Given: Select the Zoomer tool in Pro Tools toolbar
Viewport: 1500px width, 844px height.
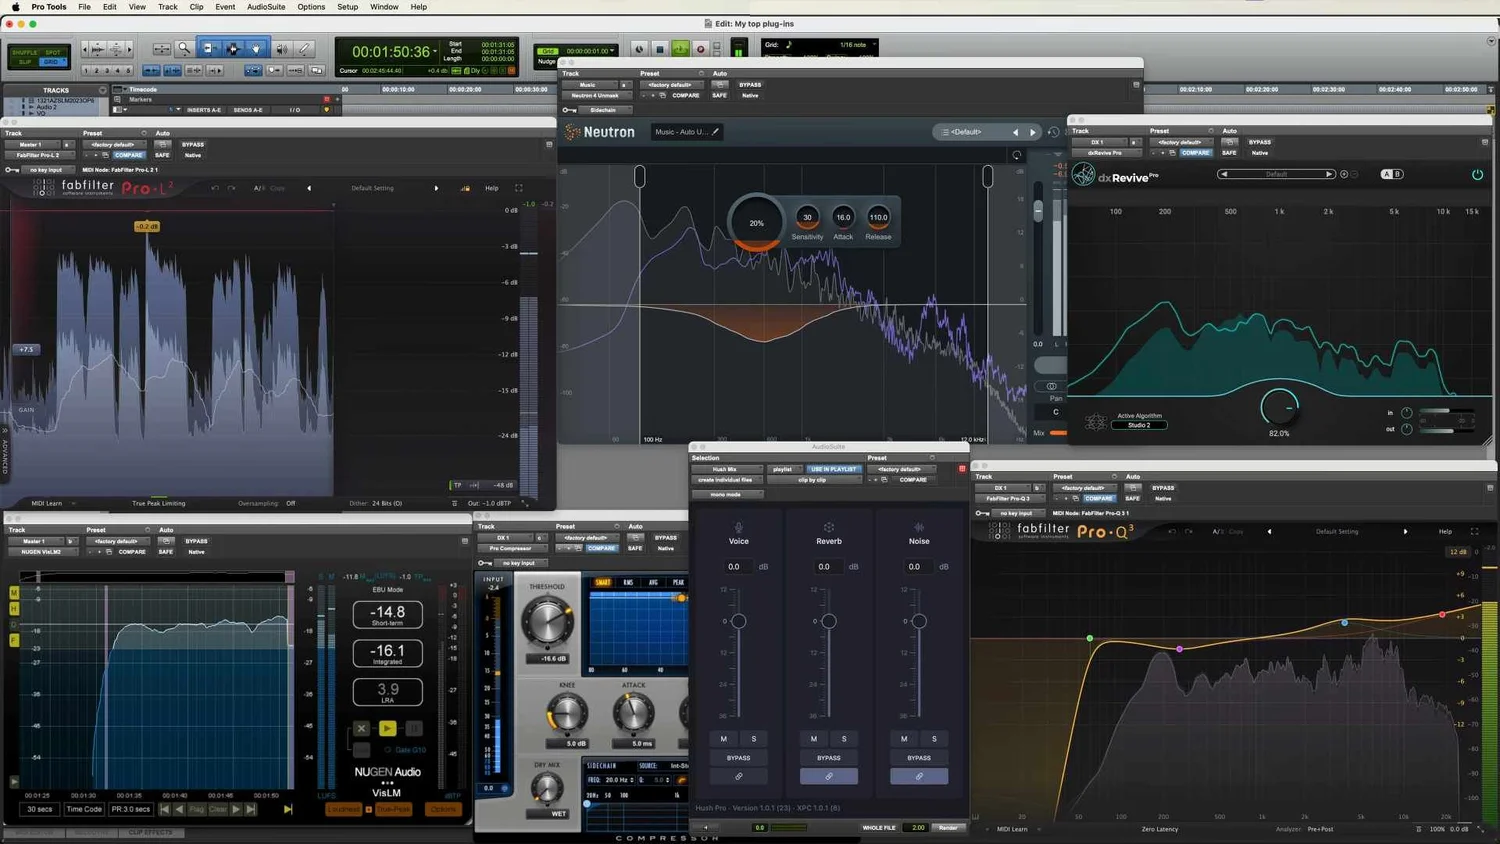Looking at the screenshot, I should 184,49.
